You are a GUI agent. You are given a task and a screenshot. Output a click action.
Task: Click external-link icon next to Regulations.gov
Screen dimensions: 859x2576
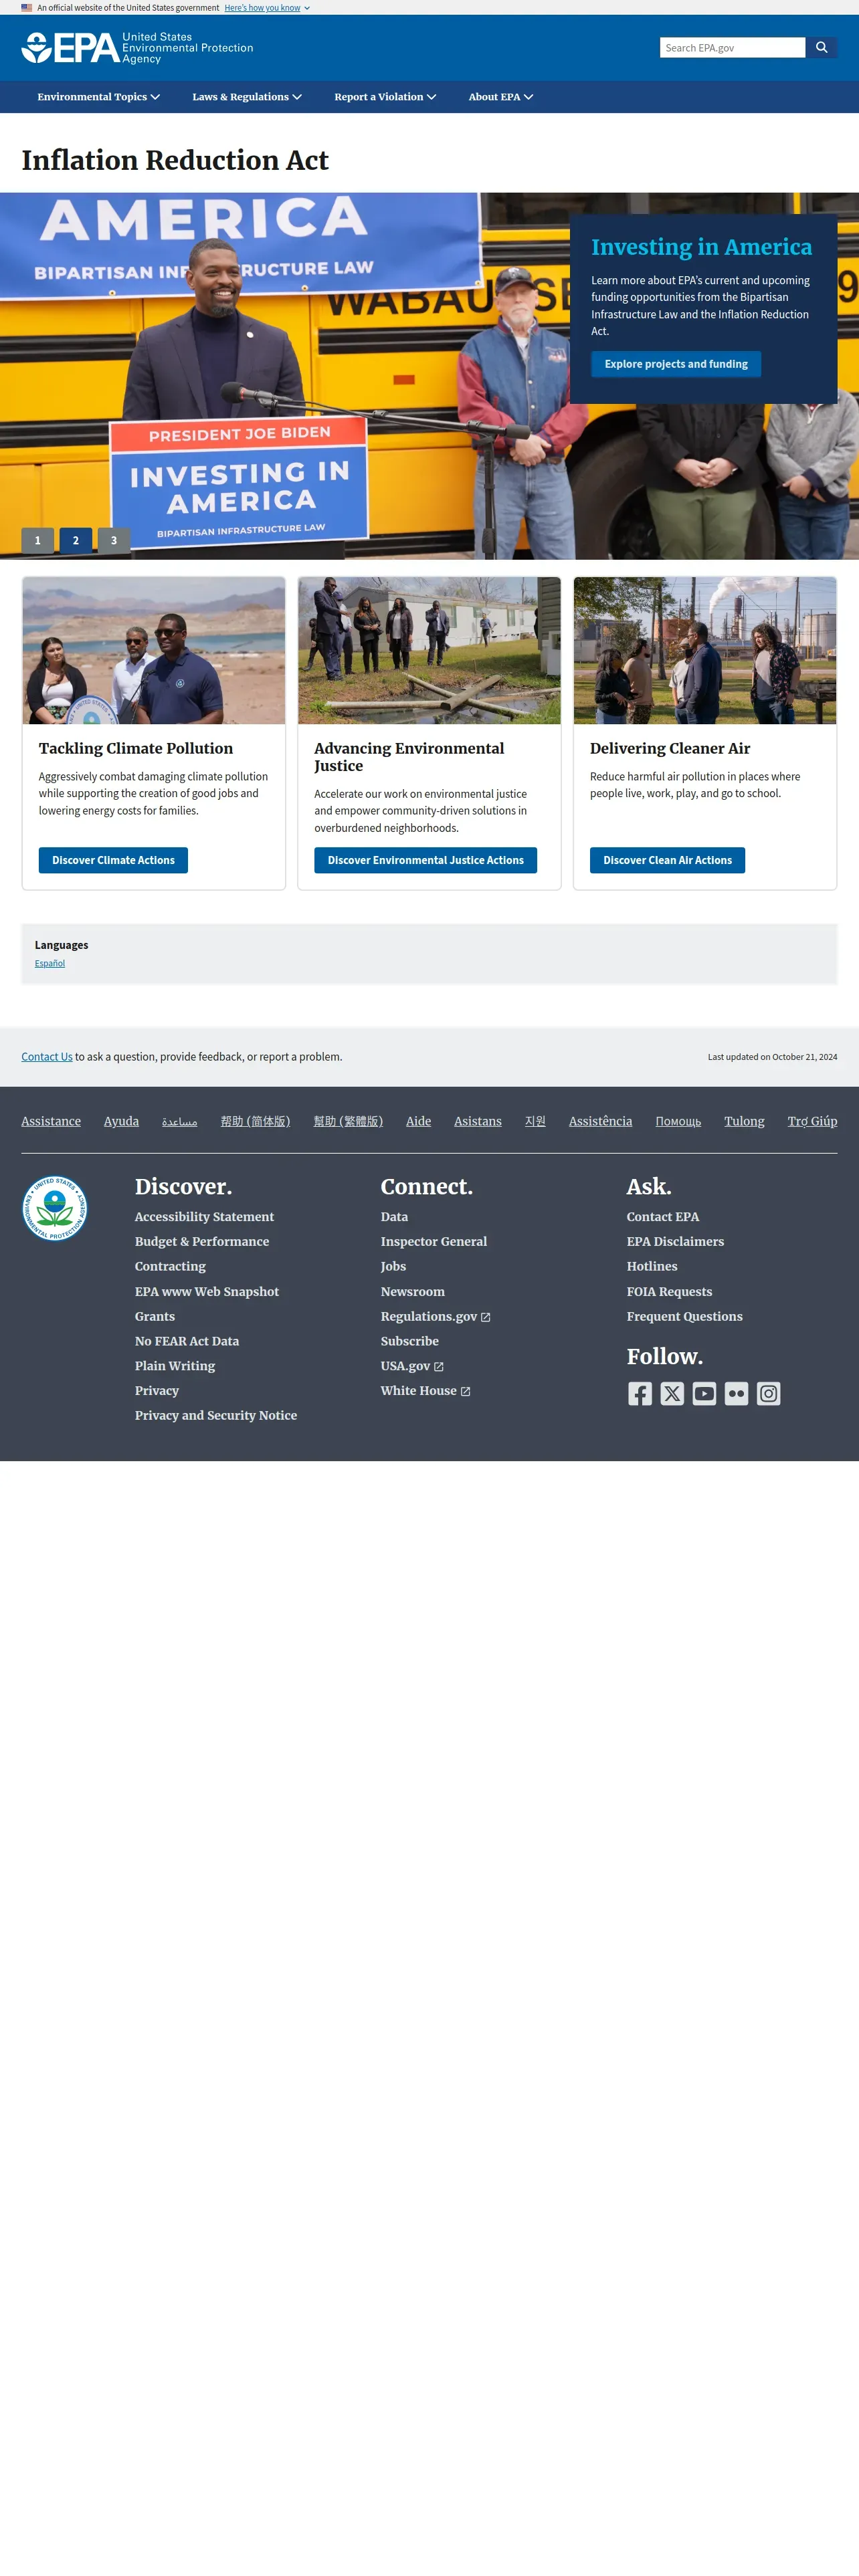(486, 1317)
